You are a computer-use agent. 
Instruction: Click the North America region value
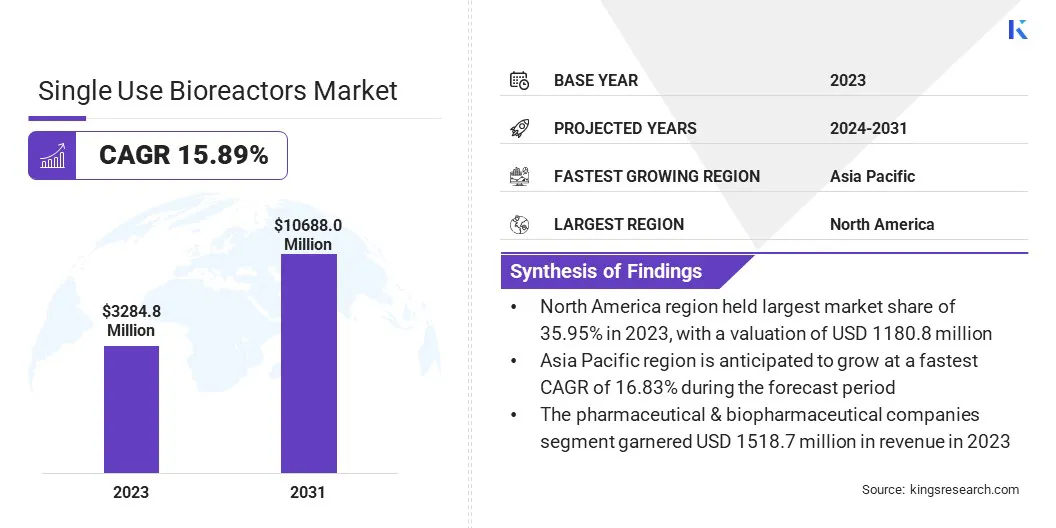click(881, 224)
